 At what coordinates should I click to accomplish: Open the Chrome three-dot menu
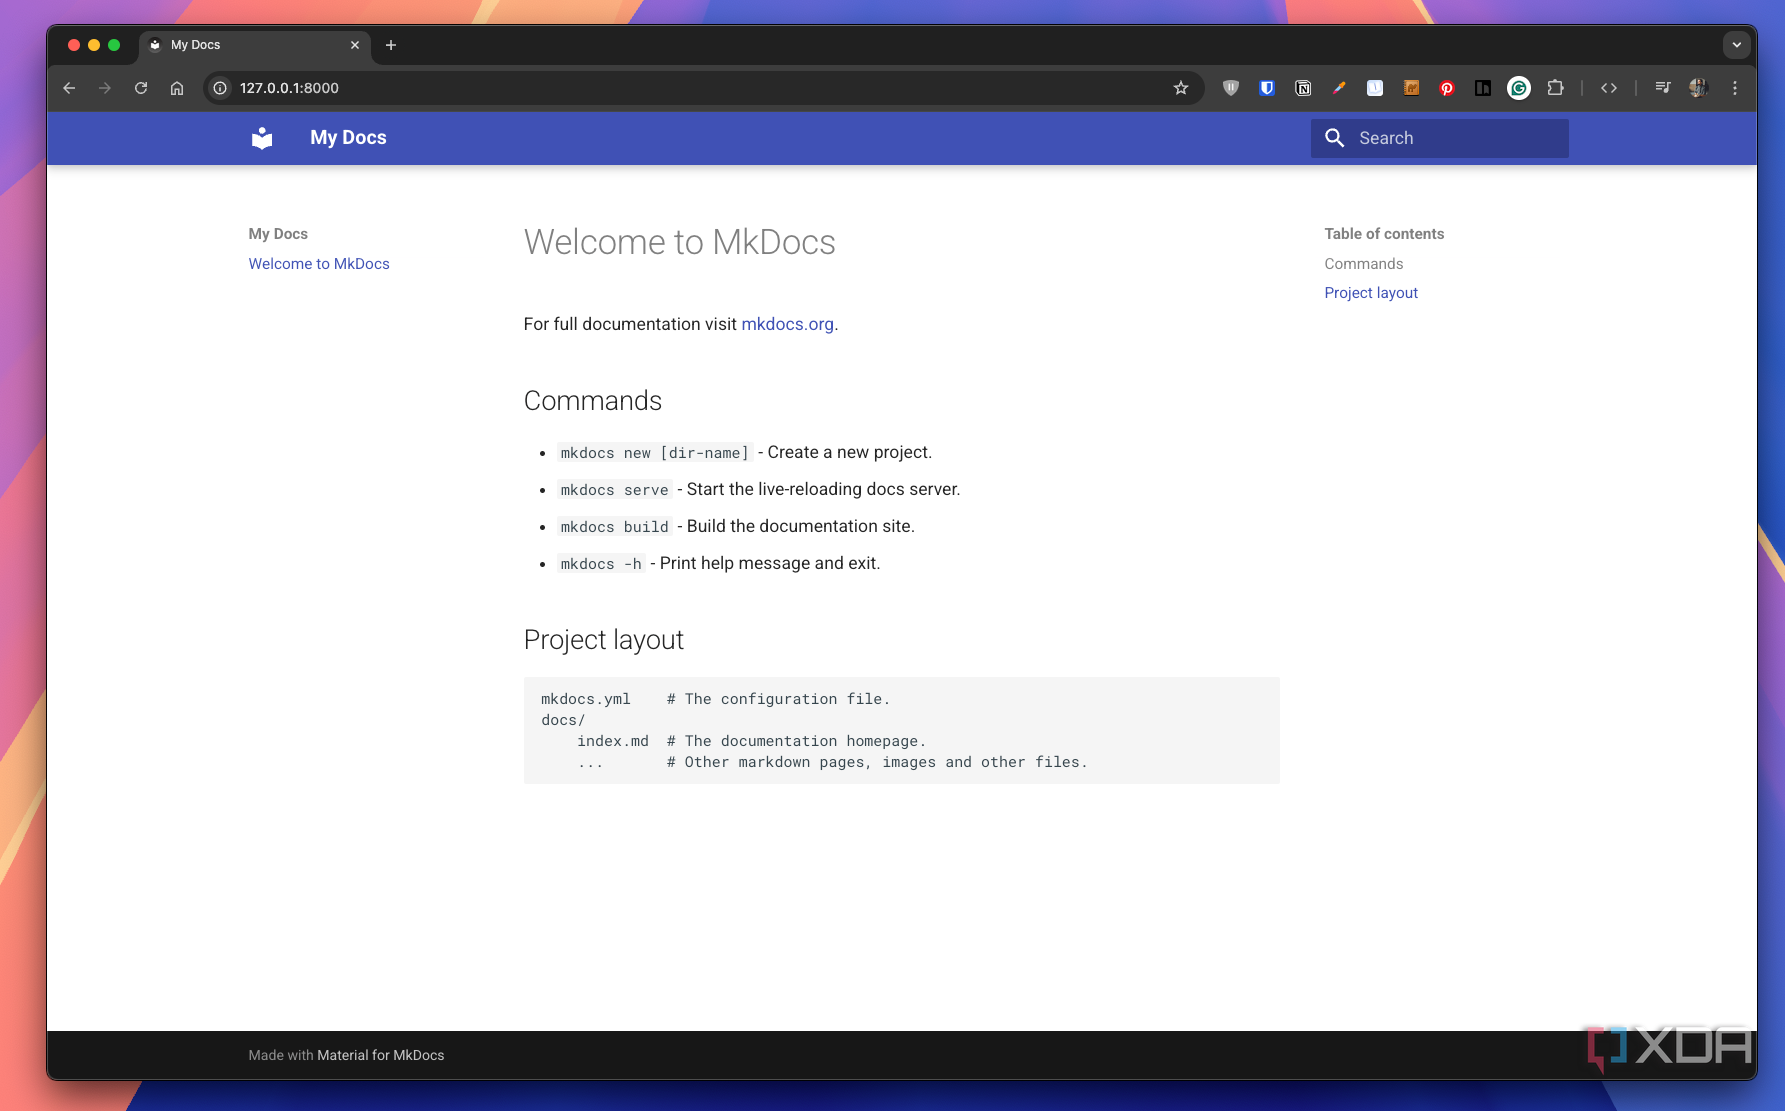tap(1735, 88)
